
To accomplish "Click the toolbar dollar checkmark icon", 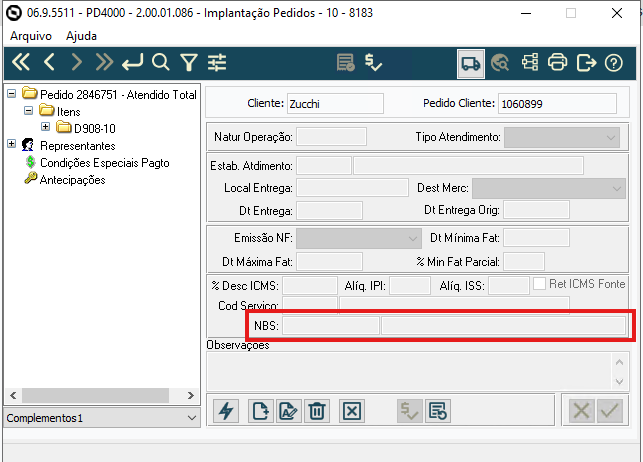I will (x=373, y=63).
